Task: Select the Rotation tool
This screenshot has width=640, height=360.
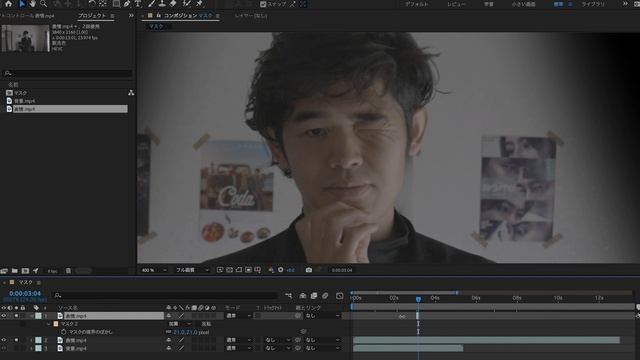Action: pos(92,4)
